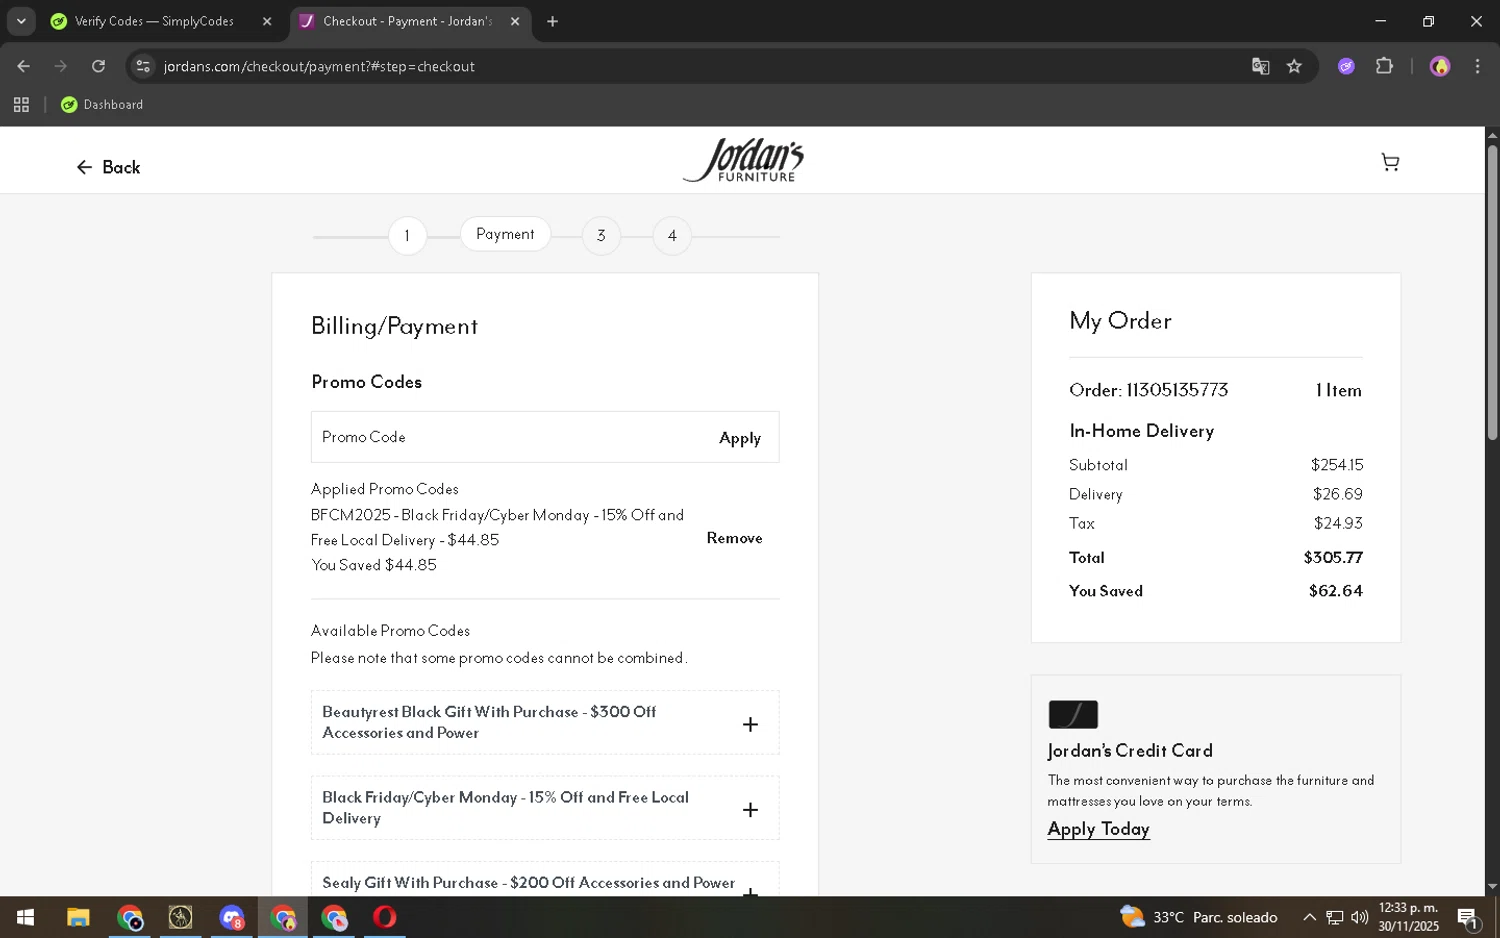Reload the checkout page
Viewport: 1500px width, 938px height.
pyautogui.click(x=98, y=66)
